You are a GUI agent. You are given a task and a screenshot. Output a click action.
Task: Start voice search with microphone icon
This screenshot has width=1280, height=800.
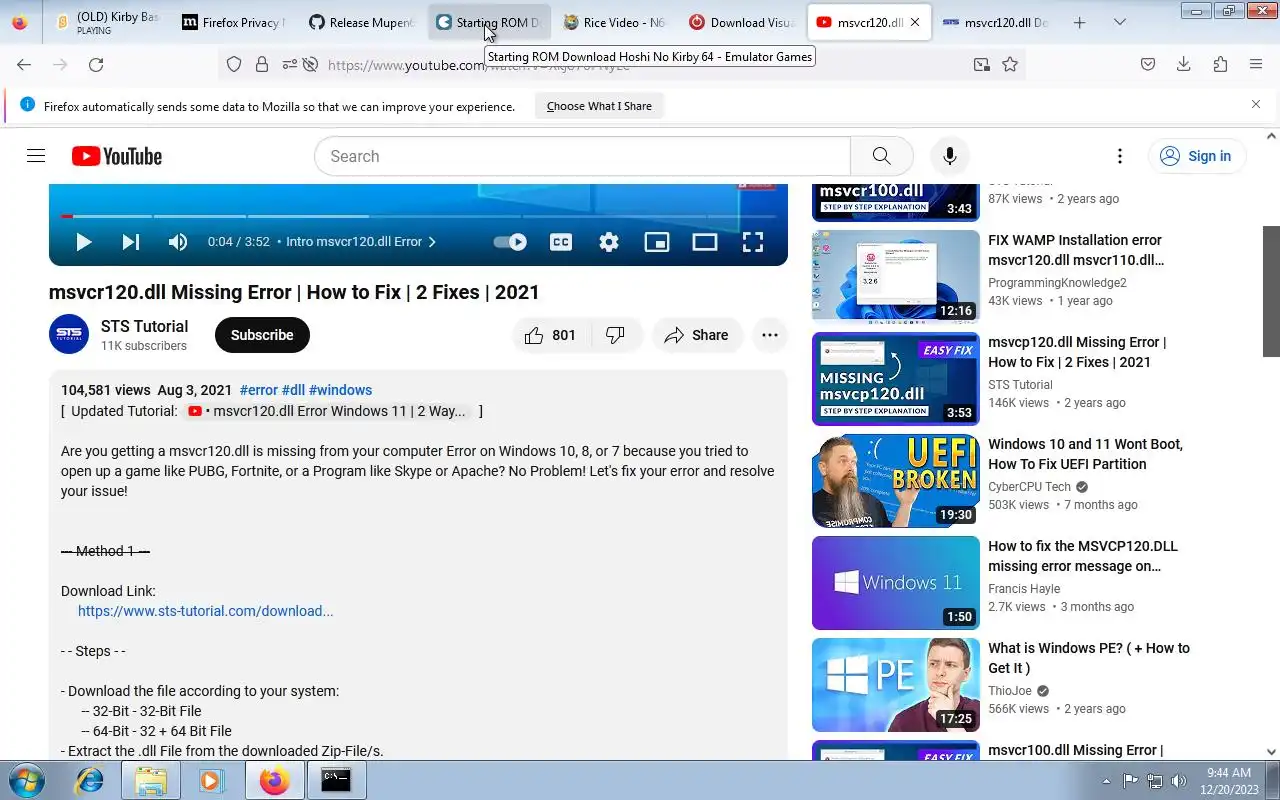949,156
